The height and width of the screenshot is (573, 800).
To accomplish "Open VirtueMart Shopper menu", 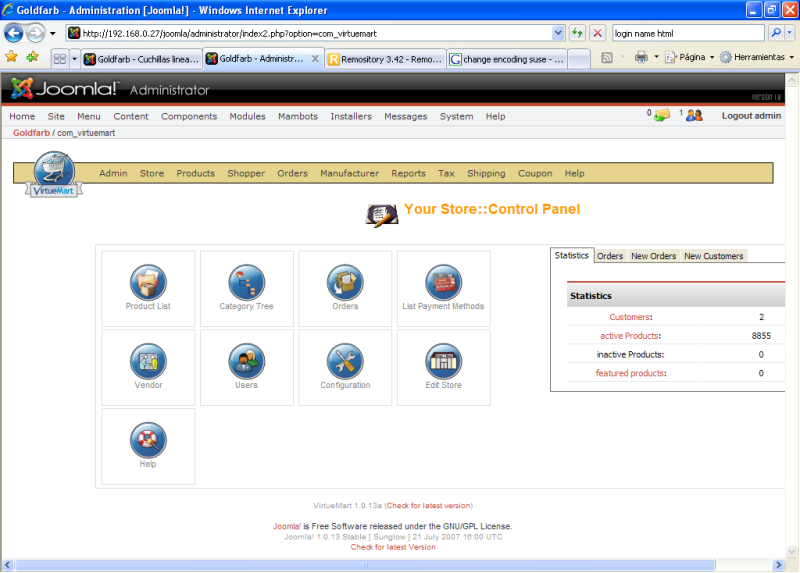I will coord(246,173).
